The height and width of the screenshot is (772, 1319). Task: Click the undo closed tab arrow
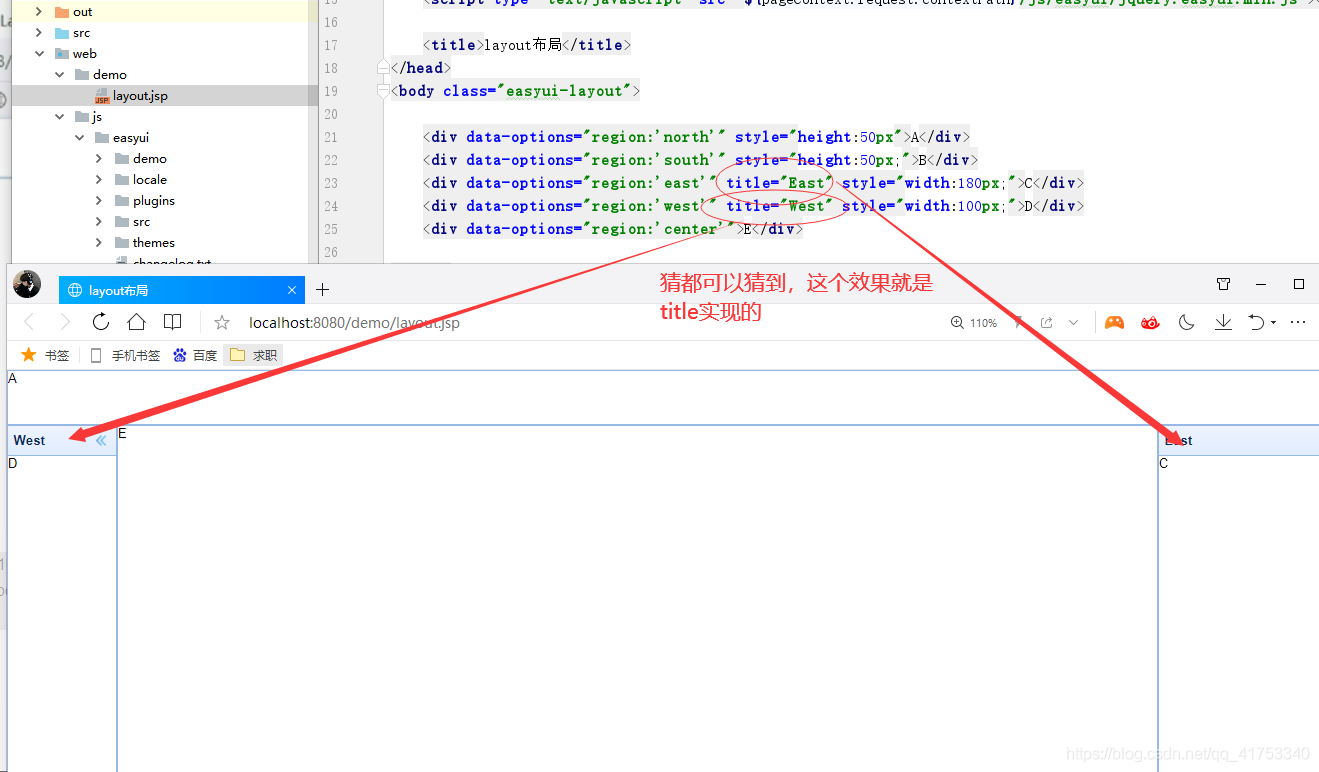[x=1257, y=322]
